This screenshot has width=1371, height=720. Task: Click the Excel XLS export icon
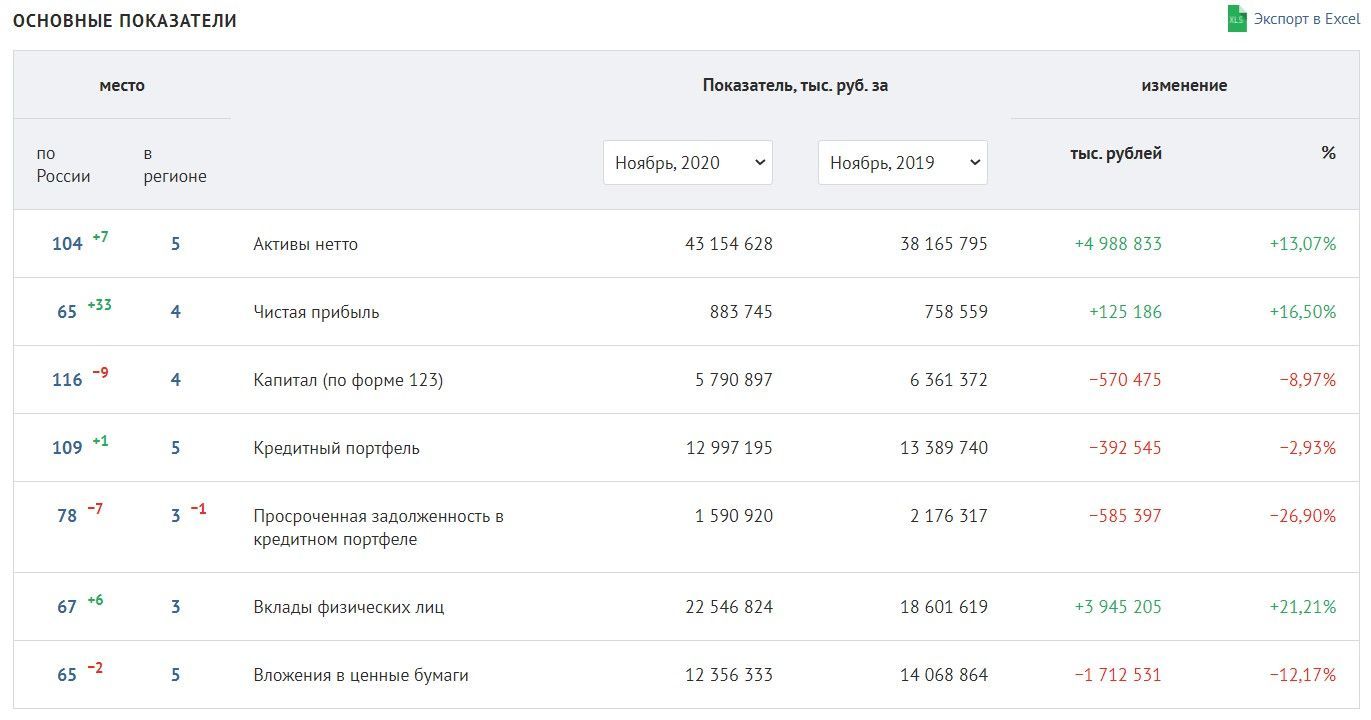(x=1237, y=19)
